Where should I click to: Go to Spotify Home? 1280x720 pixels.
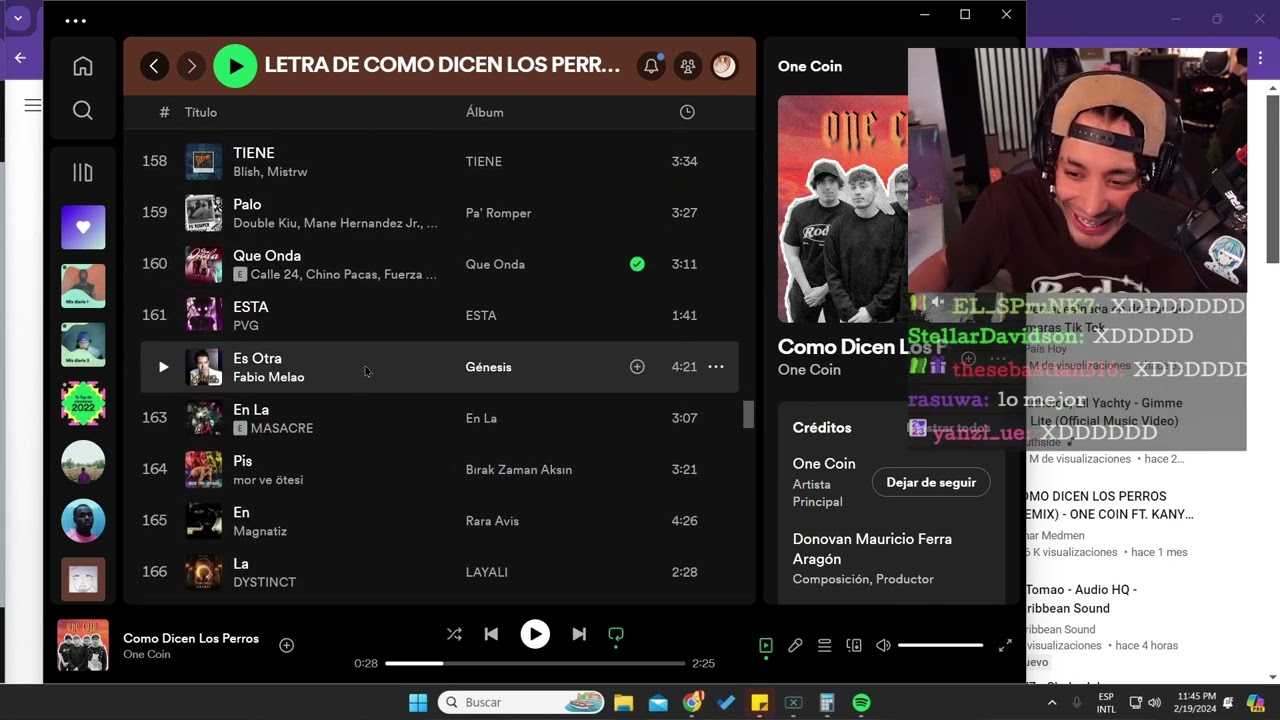(x=83, y=66)
